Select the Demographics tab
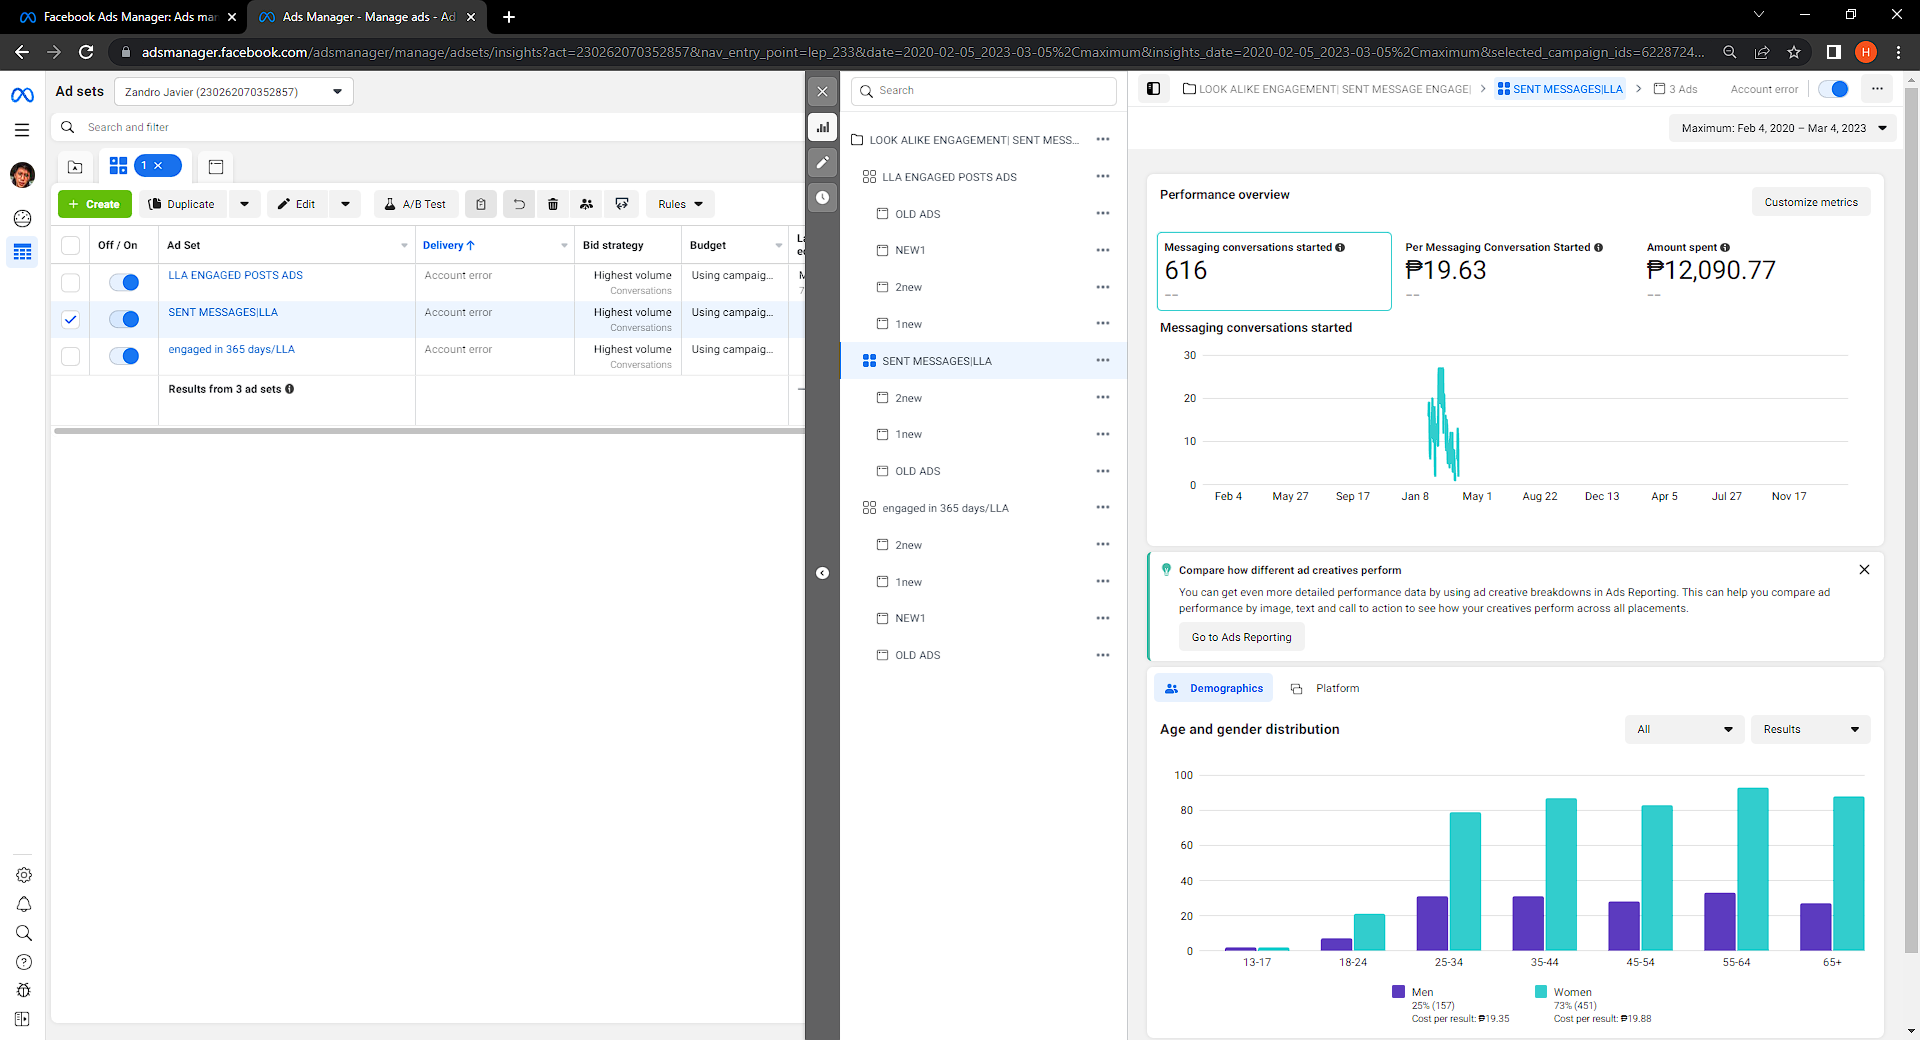This screenshot has height=1040, width=1920. pos(1214,688)
